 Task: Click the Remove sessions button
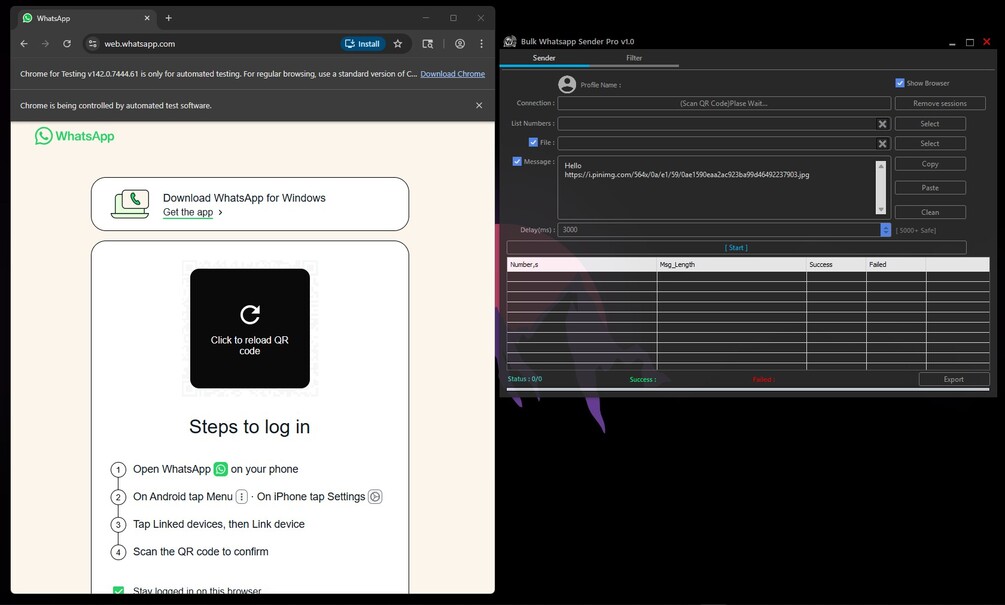pyautogui.click(x=940, y=103)
